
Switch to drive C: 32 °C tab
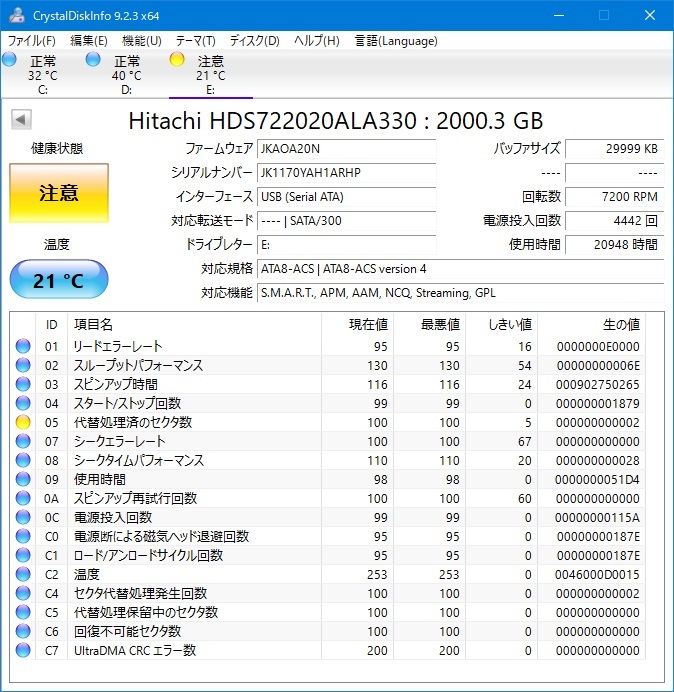click(x=43, y=74)
